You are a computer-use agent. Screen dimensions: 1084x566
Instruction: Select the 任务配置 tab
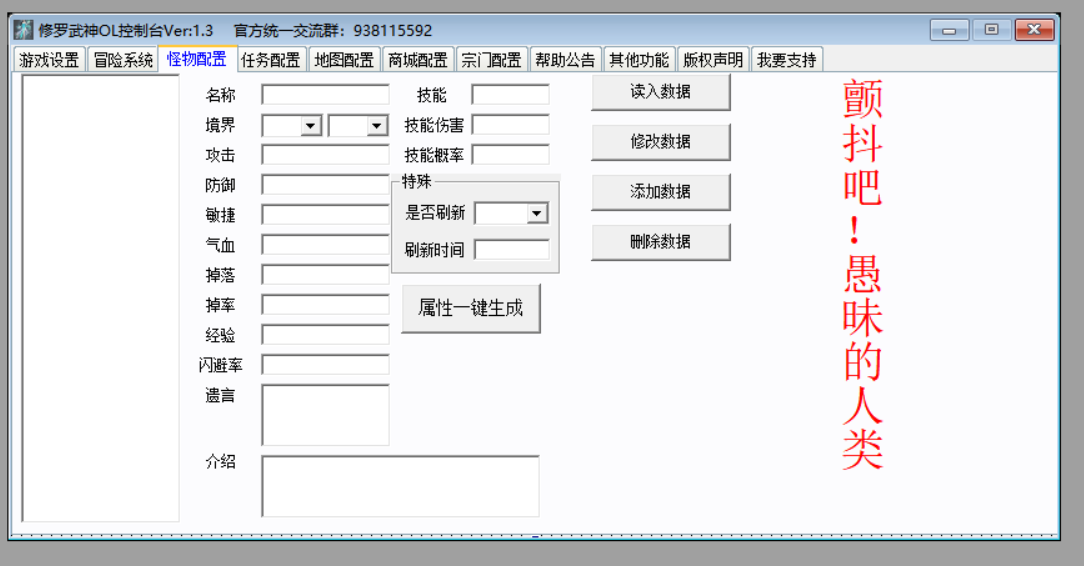tap(270, 60)
